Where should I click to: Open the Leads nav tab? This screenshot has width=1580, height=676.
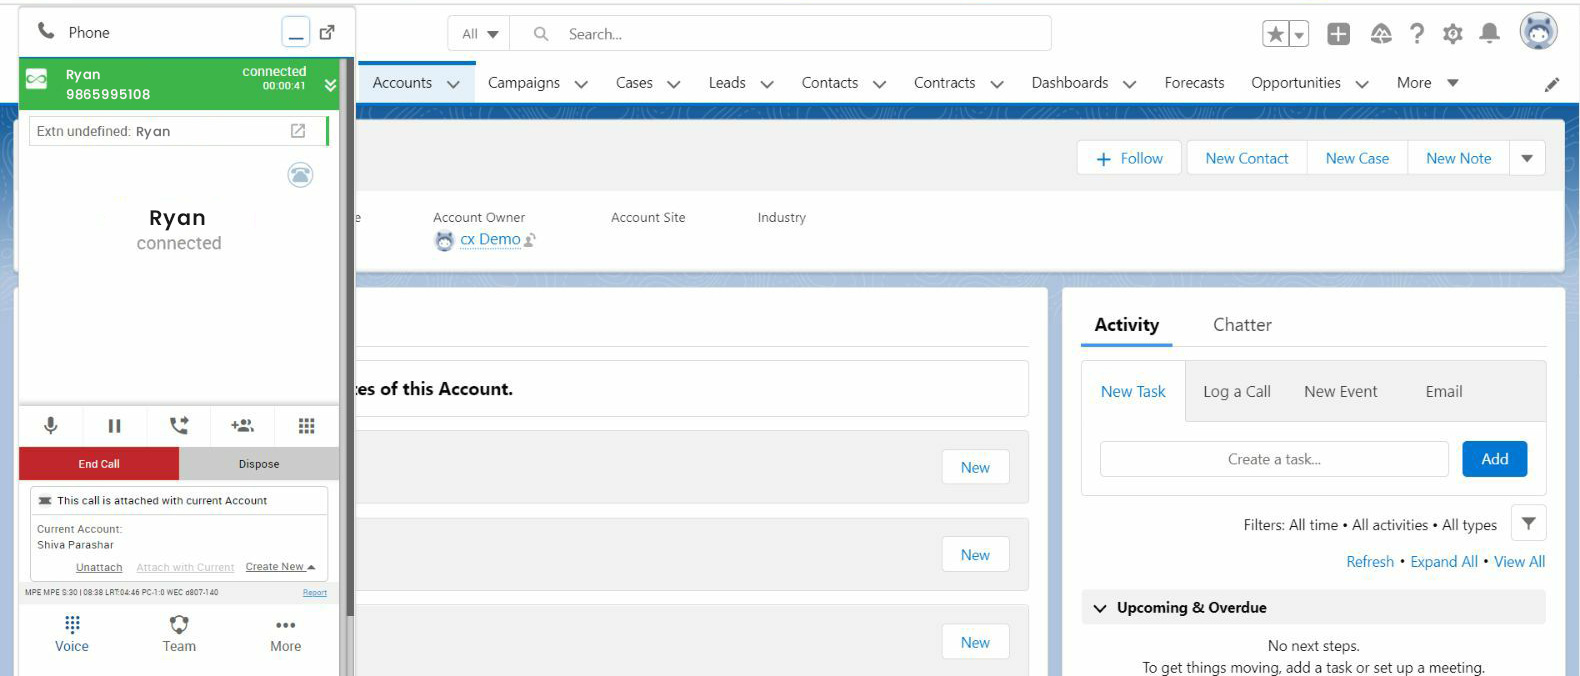click(x=727, y=83)
